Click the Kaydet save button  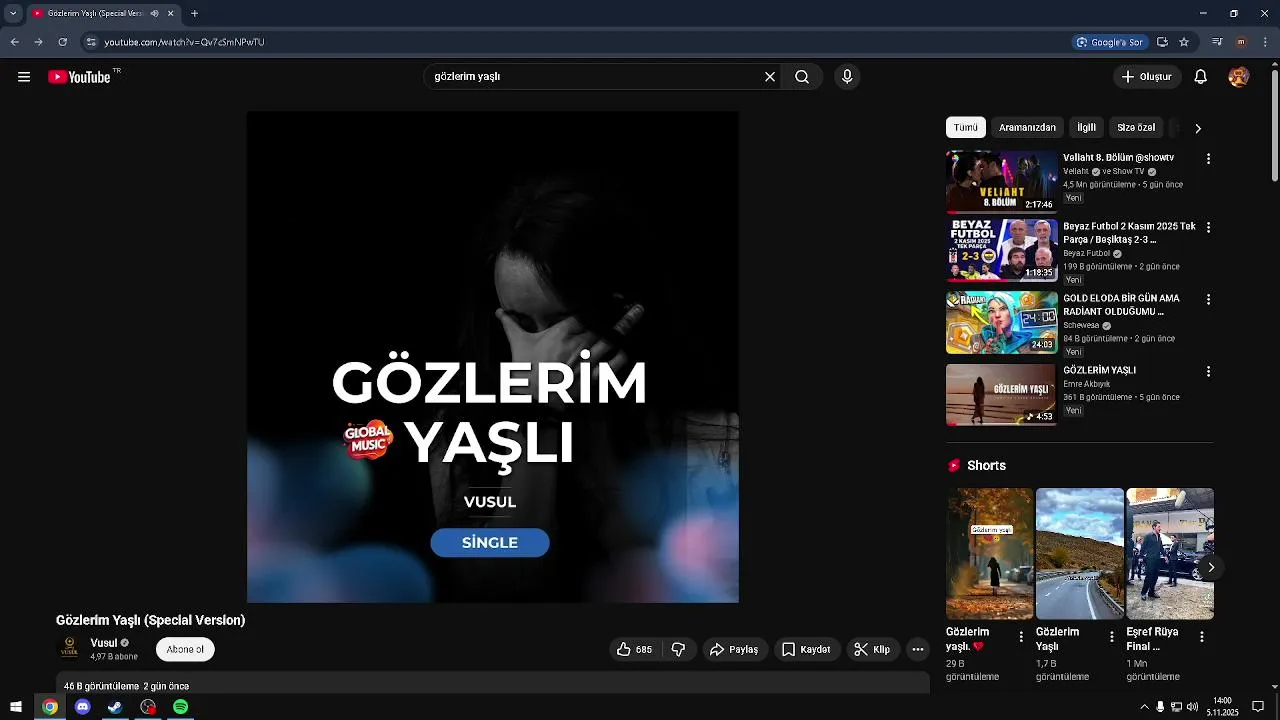[806, 650]
